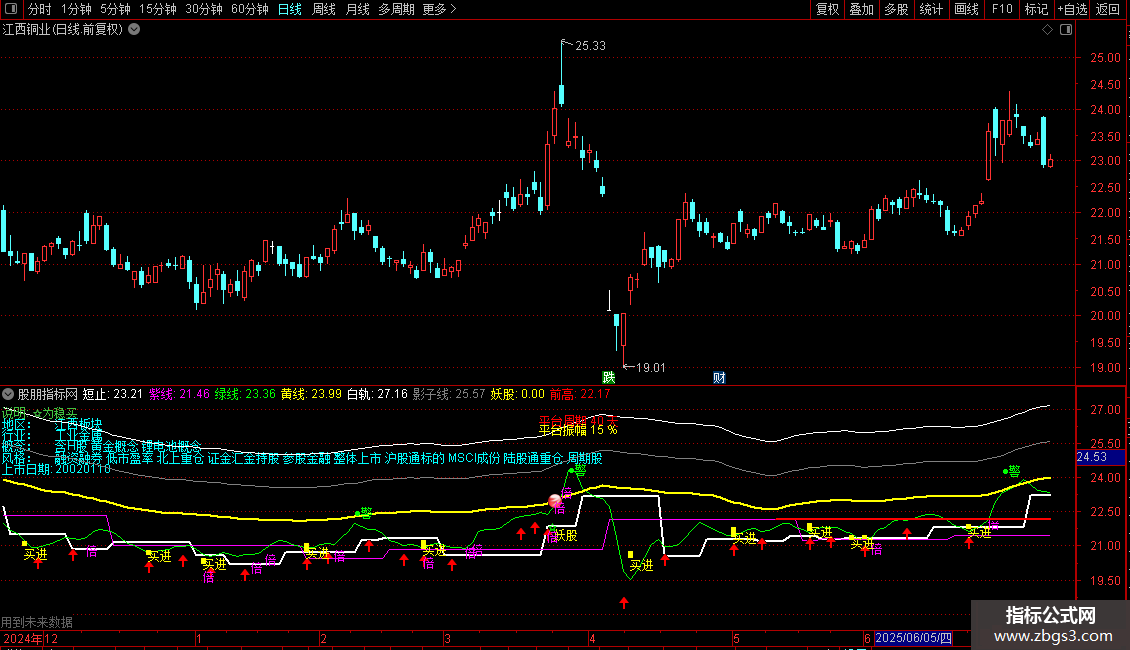
Task: Expand the 更多 periods menu
Action: pos(440,9)
